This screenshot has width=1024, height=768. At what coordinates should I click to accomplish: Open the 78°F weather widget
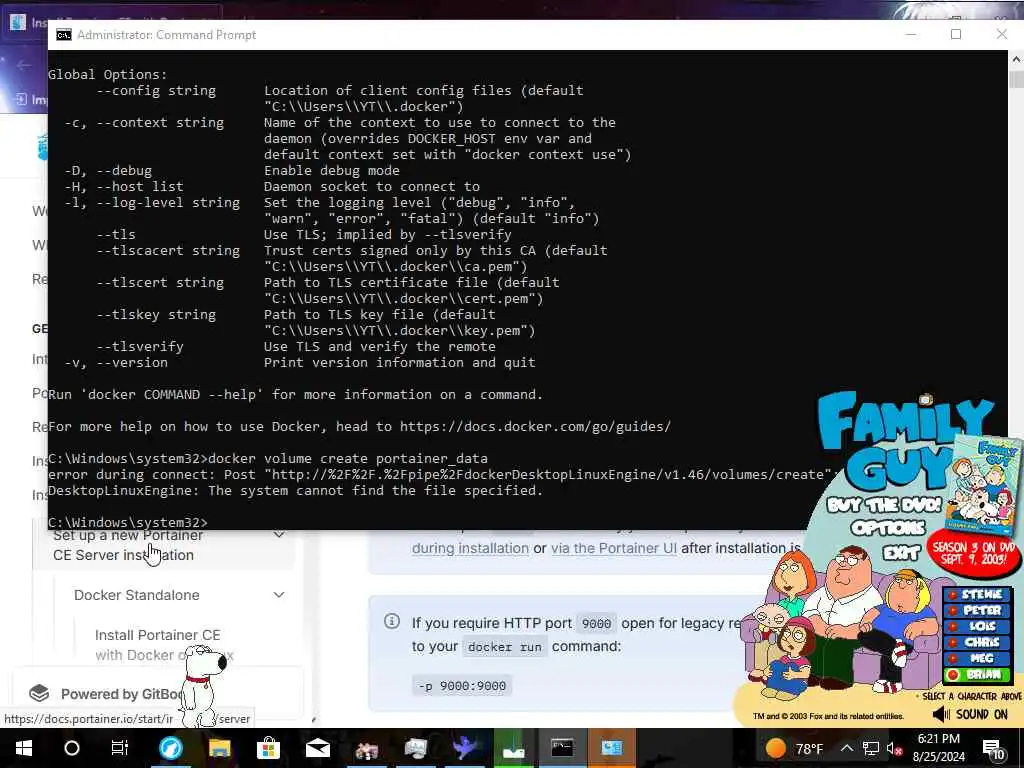(x=794, y=748)
